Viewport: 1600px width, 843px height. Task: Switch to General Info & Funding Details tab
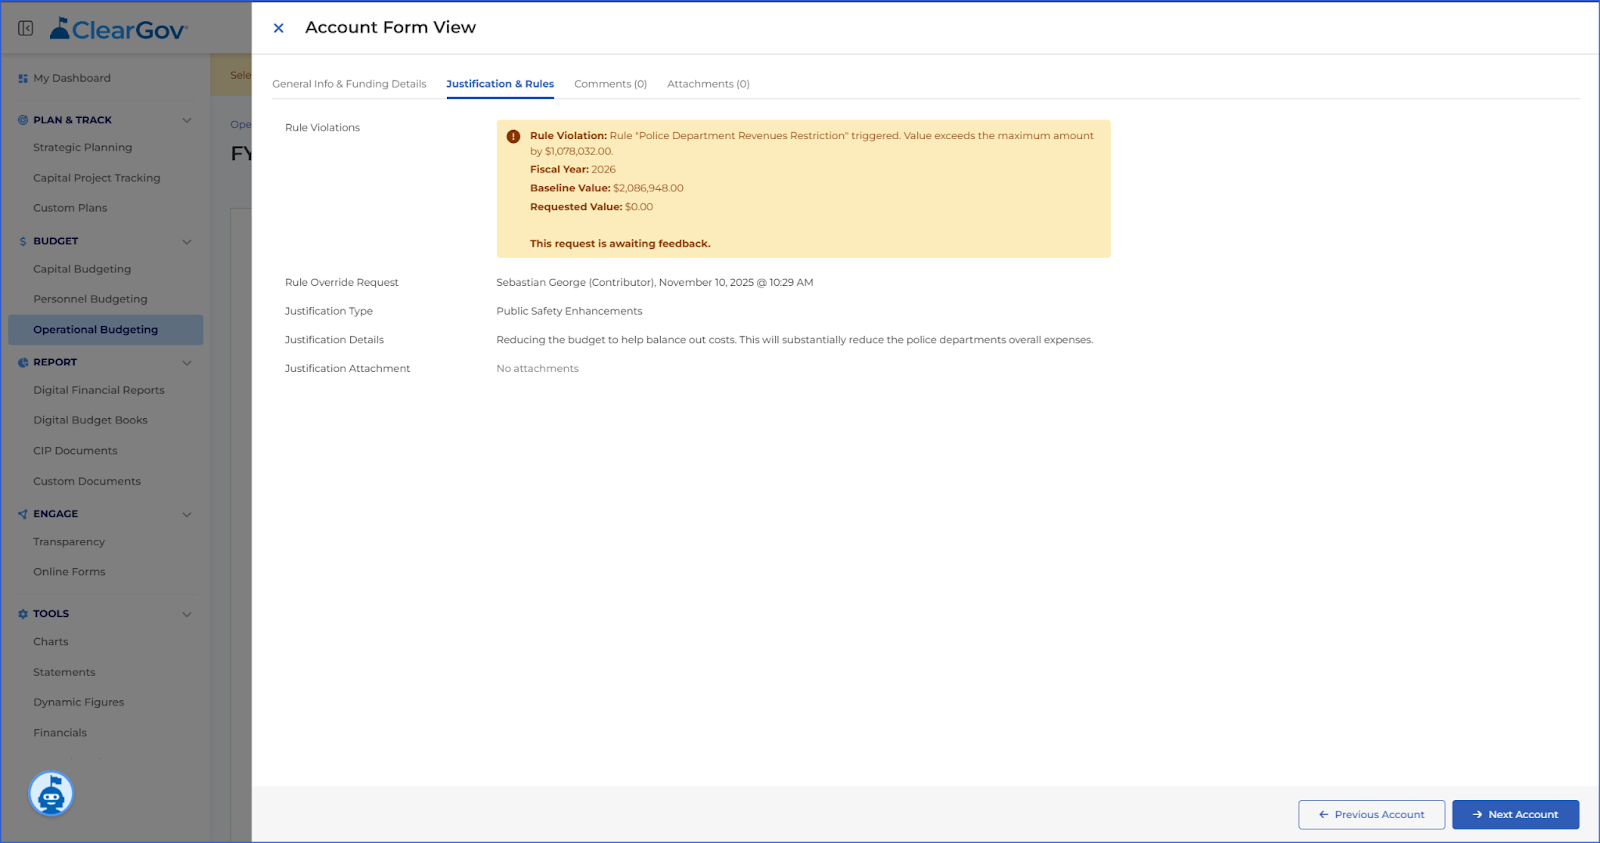point(349,84)
